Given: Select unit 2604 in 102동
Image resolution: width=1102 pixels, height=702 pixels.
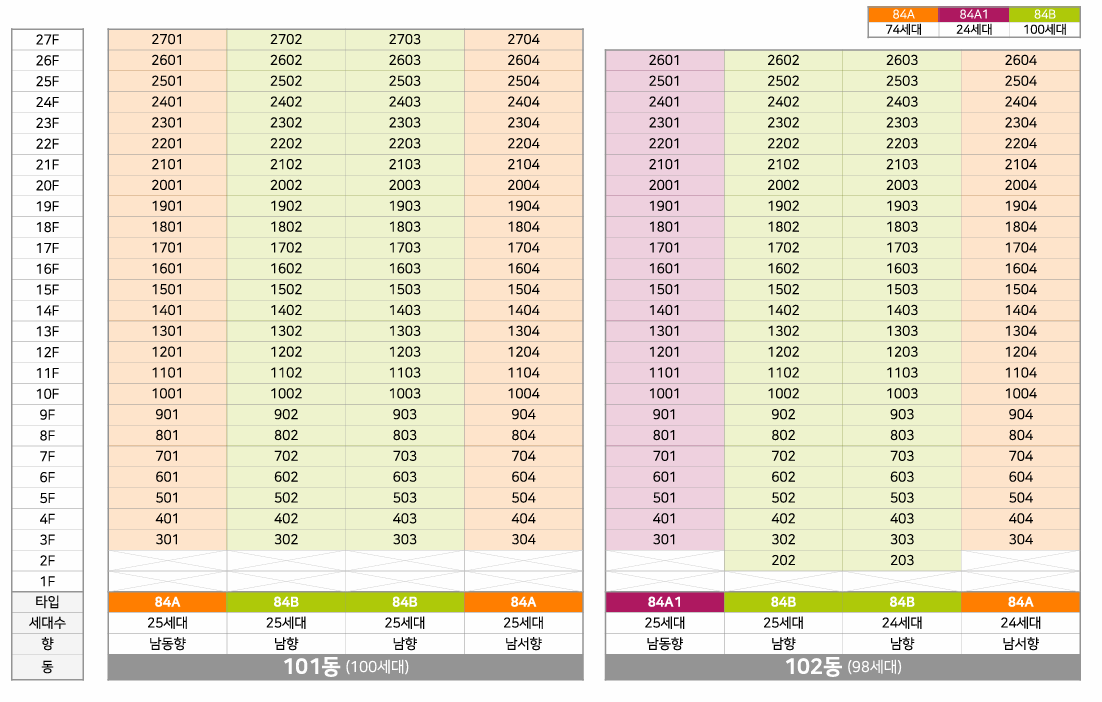Looking at the screenshot, I should click(x=1020, y=60).
